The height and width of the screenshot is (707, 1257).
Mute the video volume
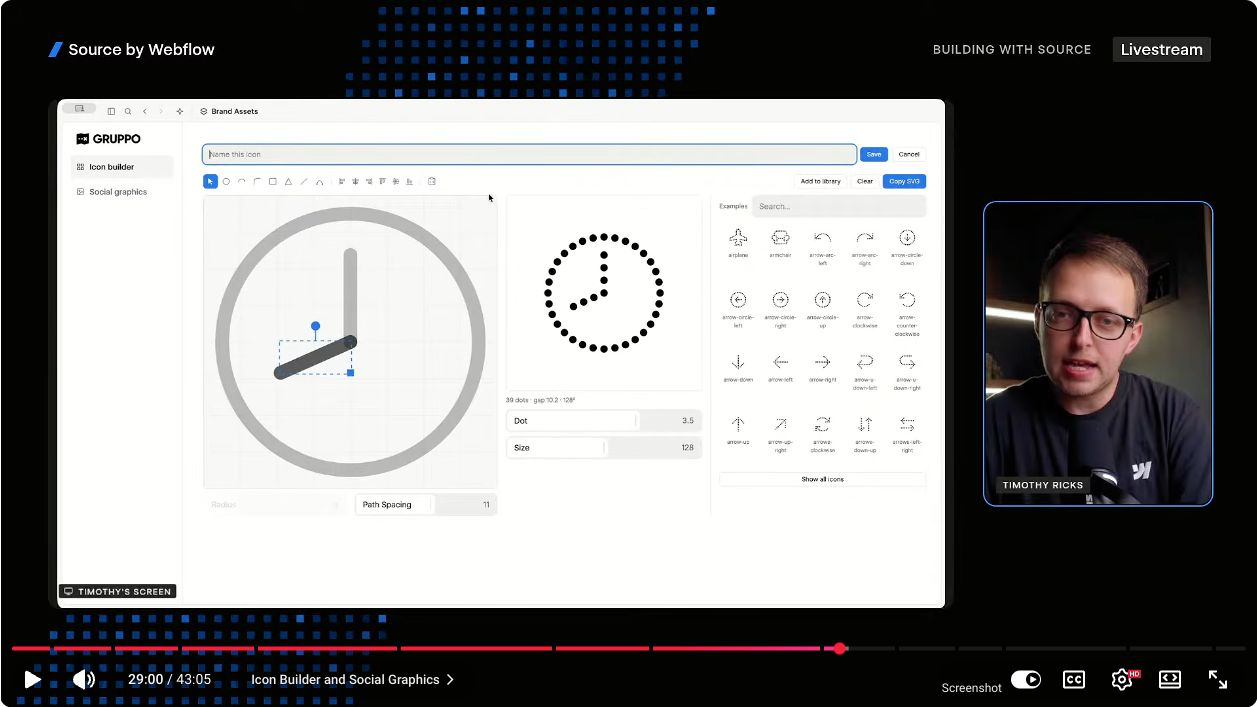pos(84,679)
